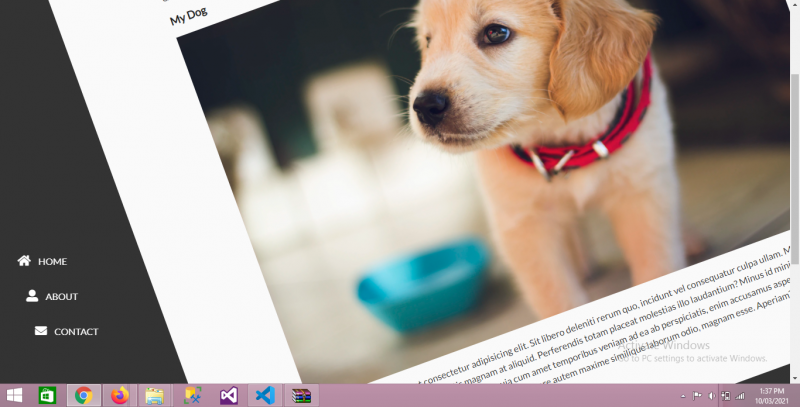Open the yellow tools taskbar icon next to File Explorer
The height and width of the screenshot is (407, 800).
point(192,395)
